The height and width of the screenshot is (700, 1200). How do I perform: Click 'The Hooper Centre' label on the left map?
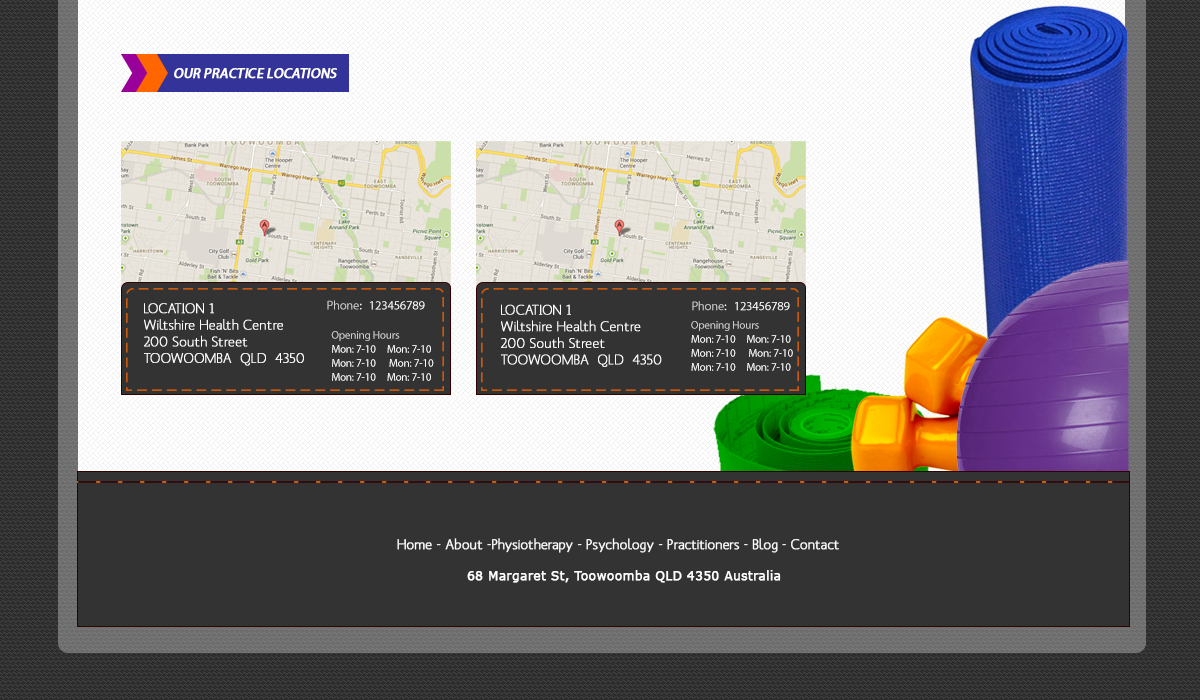(276, 162)
